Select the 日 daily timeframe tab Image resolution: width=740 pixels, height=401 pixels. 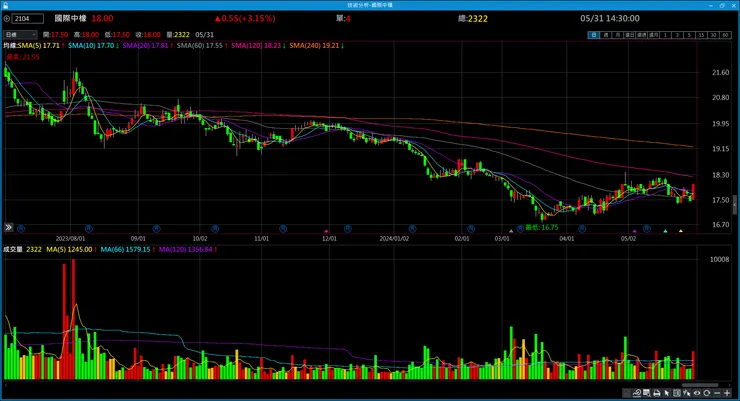[x=594, y=35]
